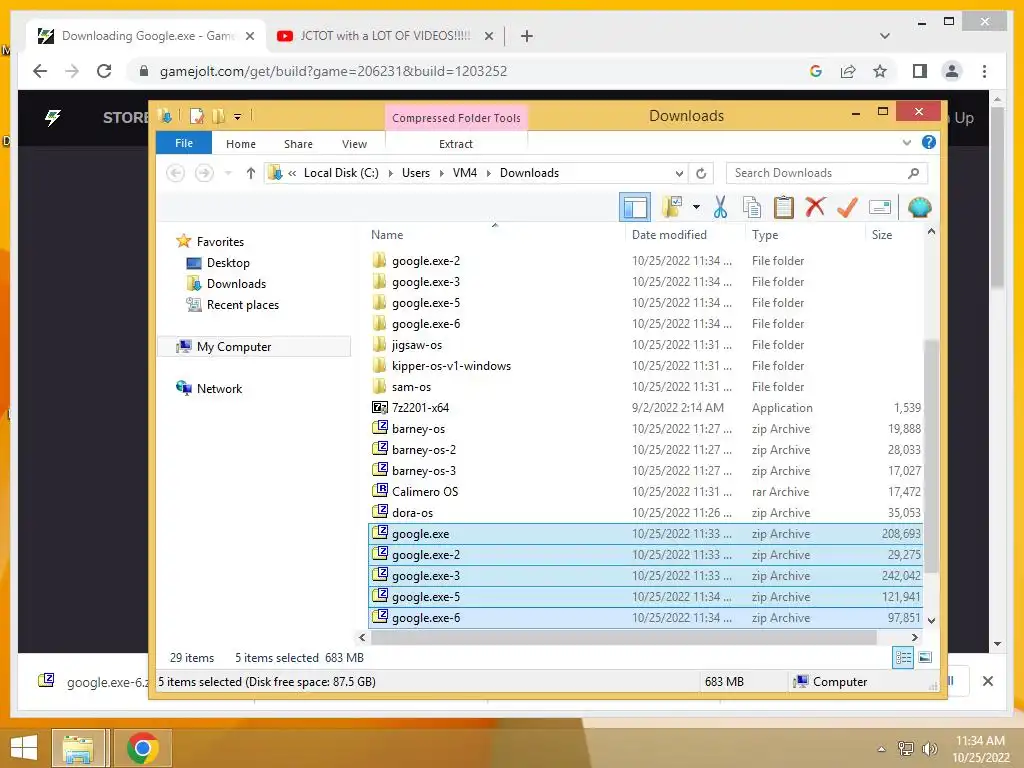Screen dimensions: 1024x768
Task: Open the recent locations dropdown arrow
Action: tap(228, 173)
